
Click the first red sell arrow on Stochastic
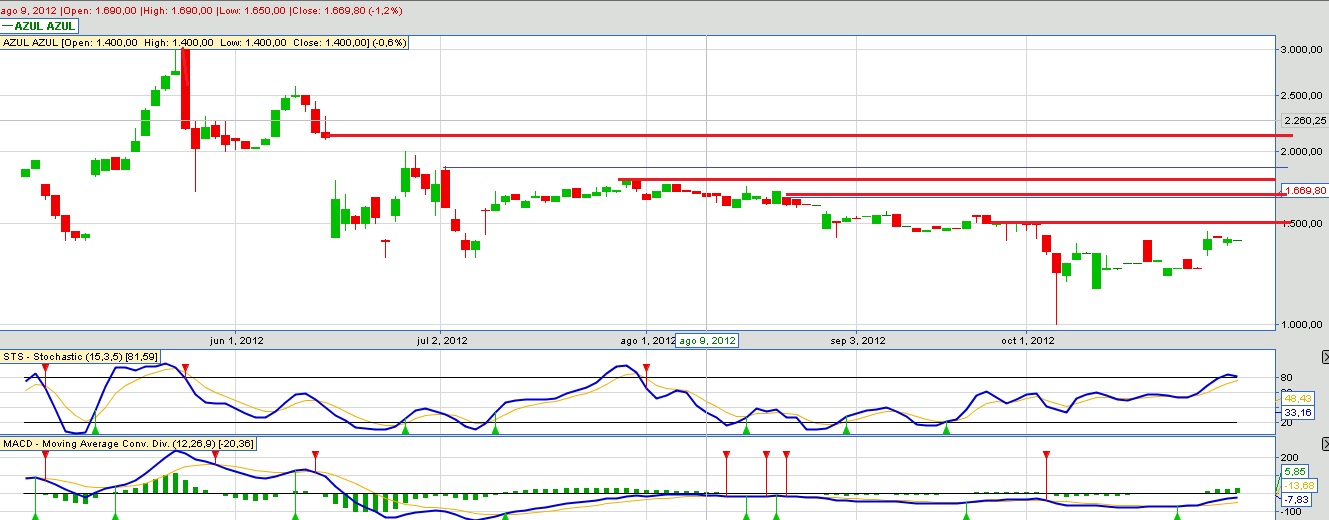(45, 369)
